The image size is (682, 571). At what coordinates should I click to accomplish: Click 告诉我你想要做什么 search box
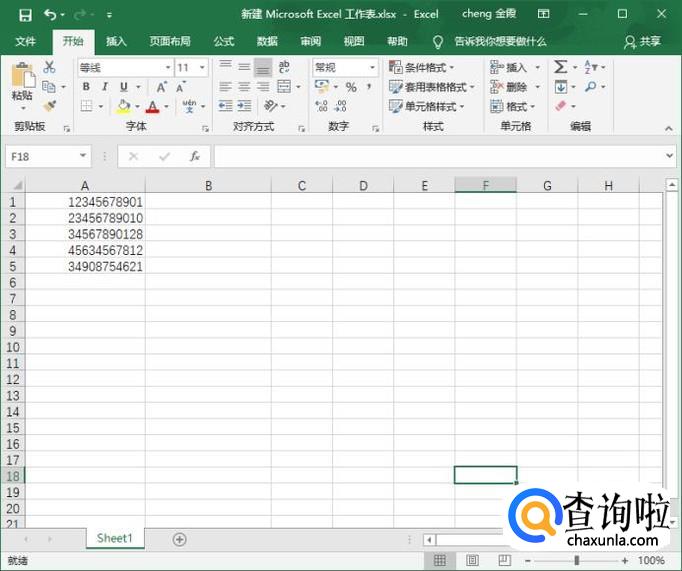click(500, 42)
